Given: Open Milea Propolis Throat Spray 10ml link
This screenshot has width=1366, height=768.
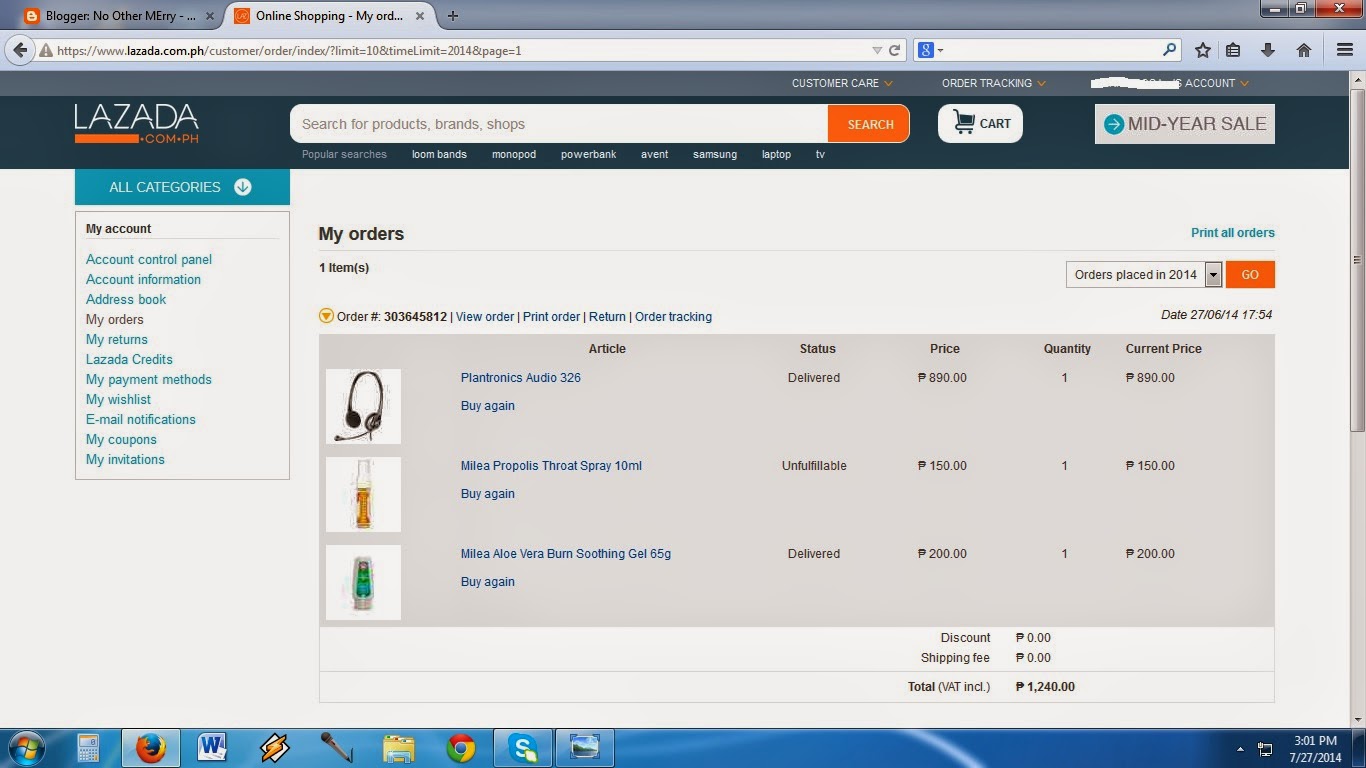Looking at the screenshot, I should (x=551, y=466).
